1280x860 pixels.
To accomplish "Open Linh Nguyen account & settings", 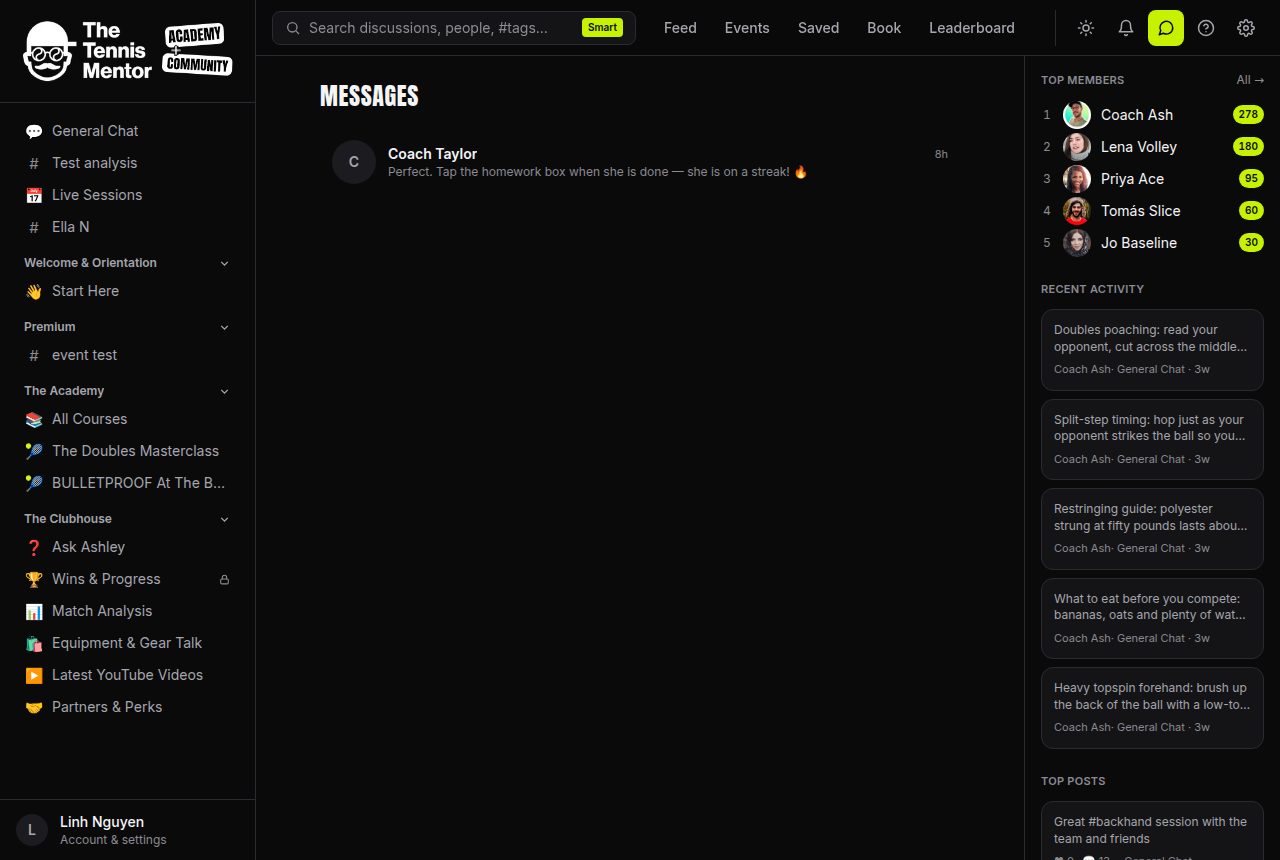I will click(128, 830).
